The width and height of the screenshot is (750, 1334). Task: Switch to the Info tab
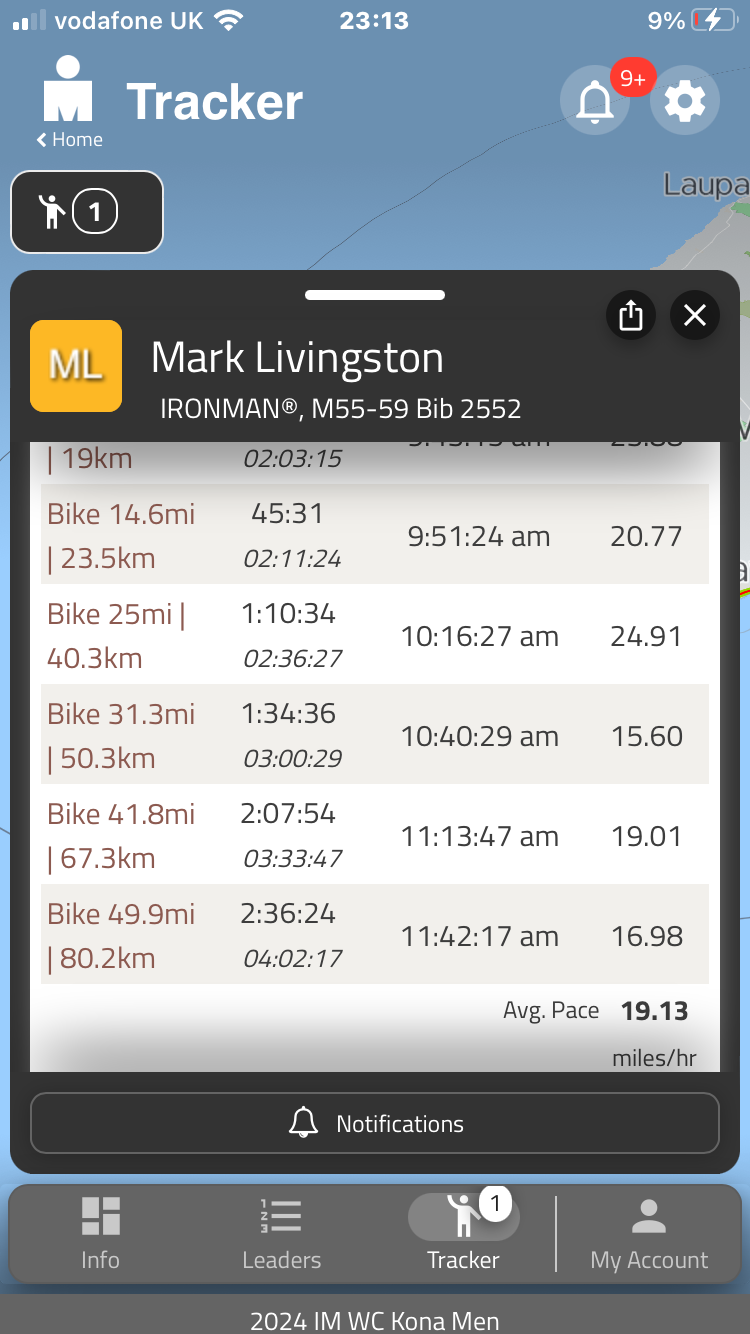100,1234
